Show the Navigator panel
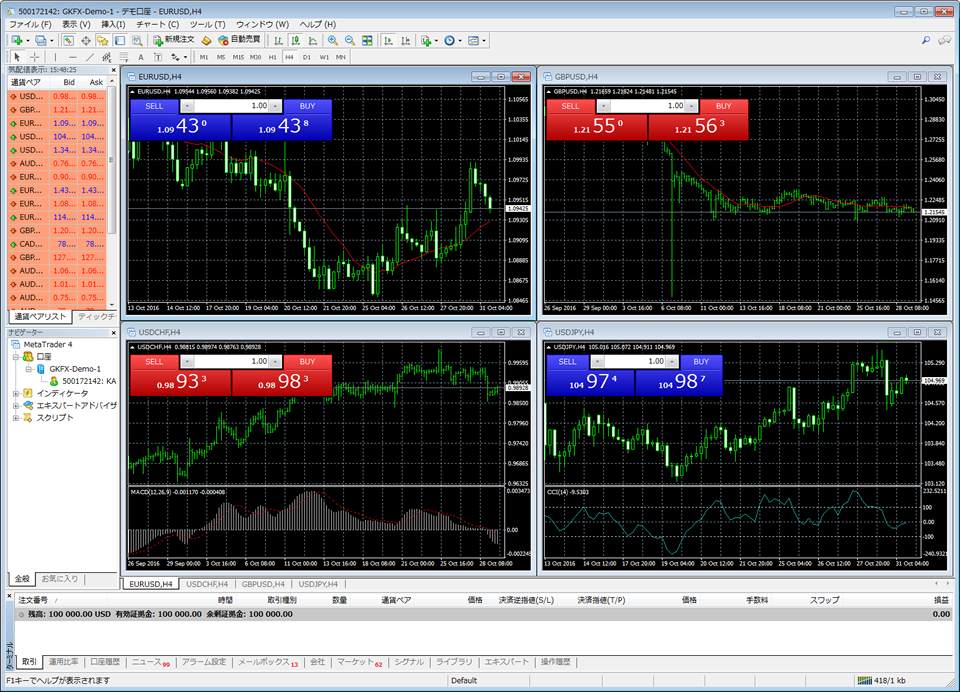This screenshot has height=692, width=960. (x=100, y=40)
